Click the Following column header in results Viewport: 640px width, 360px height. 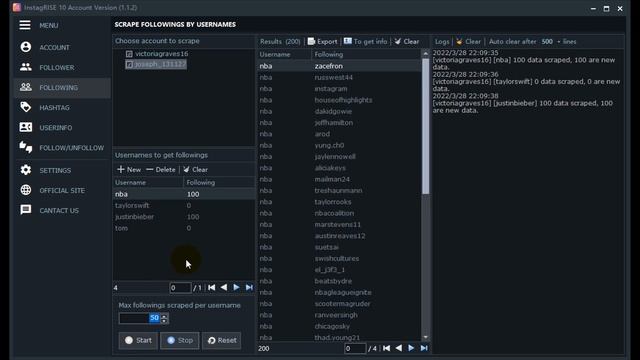pos(366,54)
